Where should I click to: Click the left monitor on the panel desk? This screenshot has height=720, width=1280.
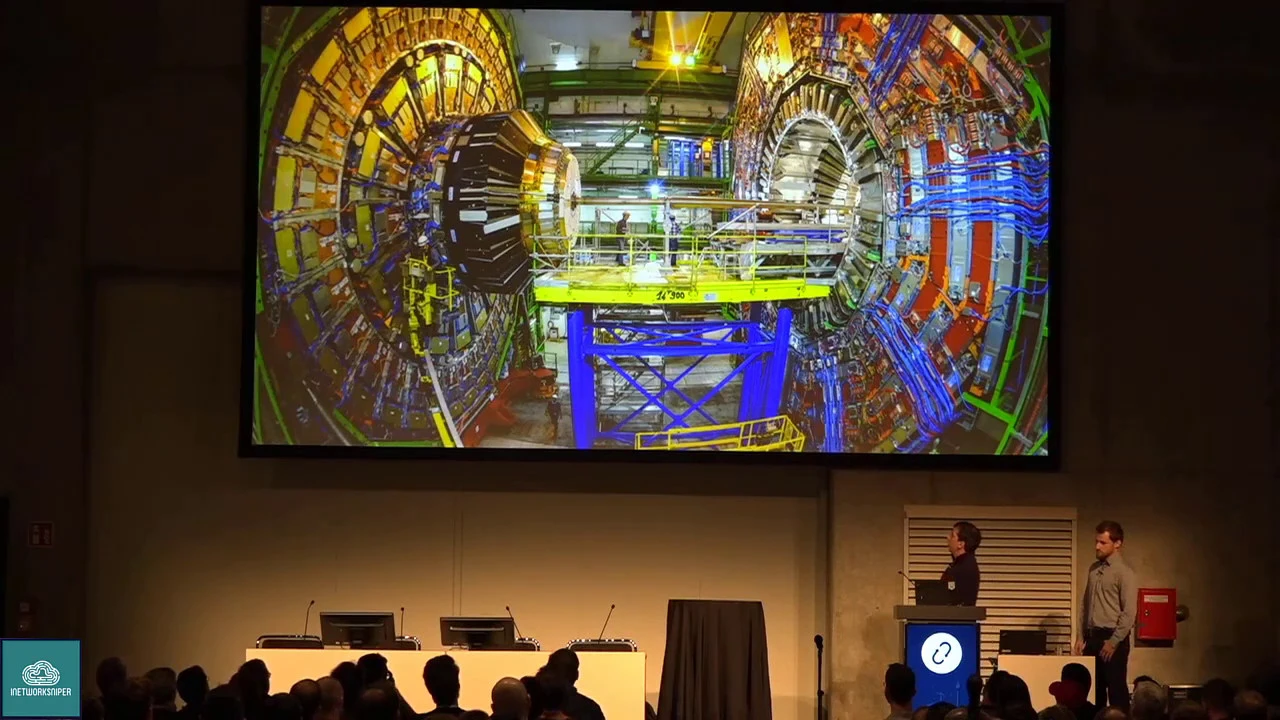pyautogui.click(x=357, y=630)
